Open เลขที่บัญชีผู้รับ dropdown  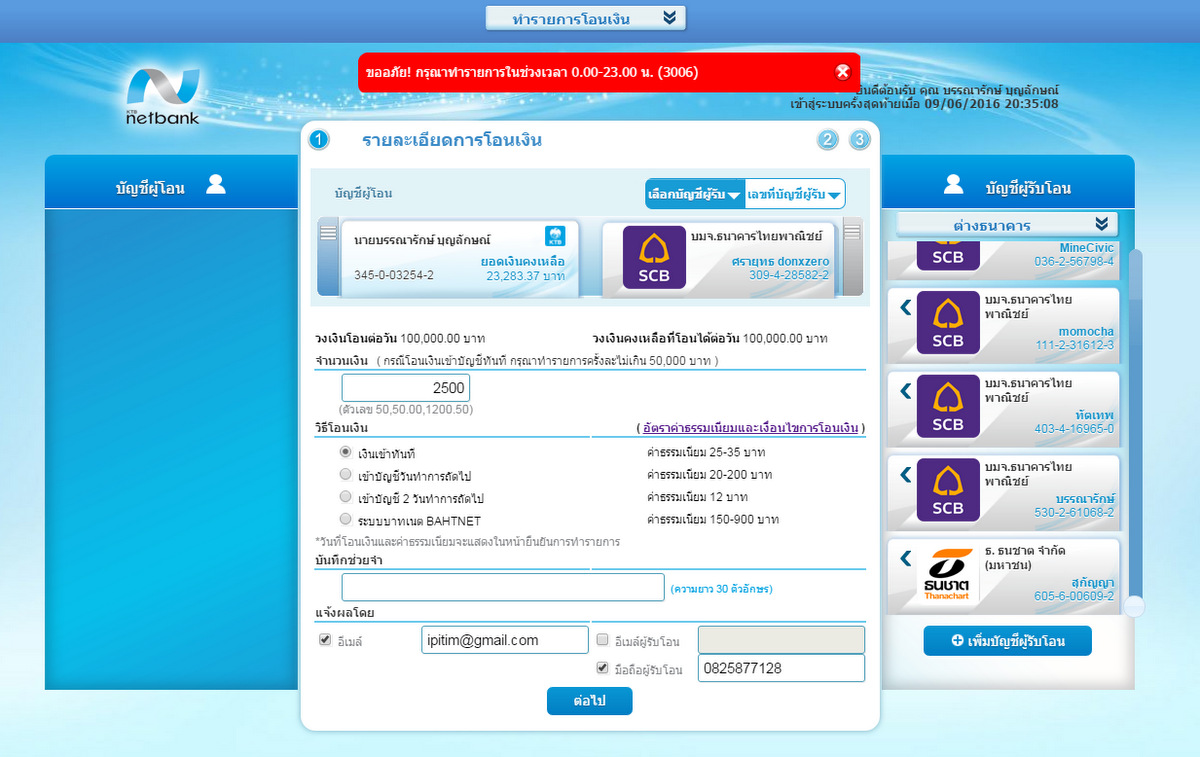[795, 194]
